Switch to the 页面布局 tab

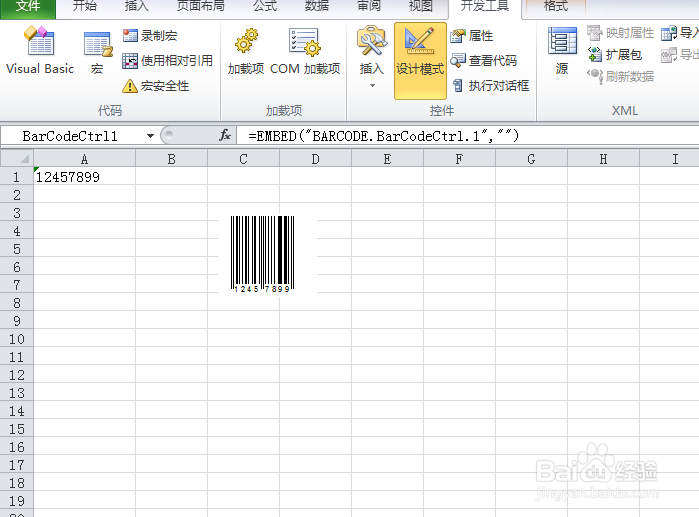tap(201, 6)
